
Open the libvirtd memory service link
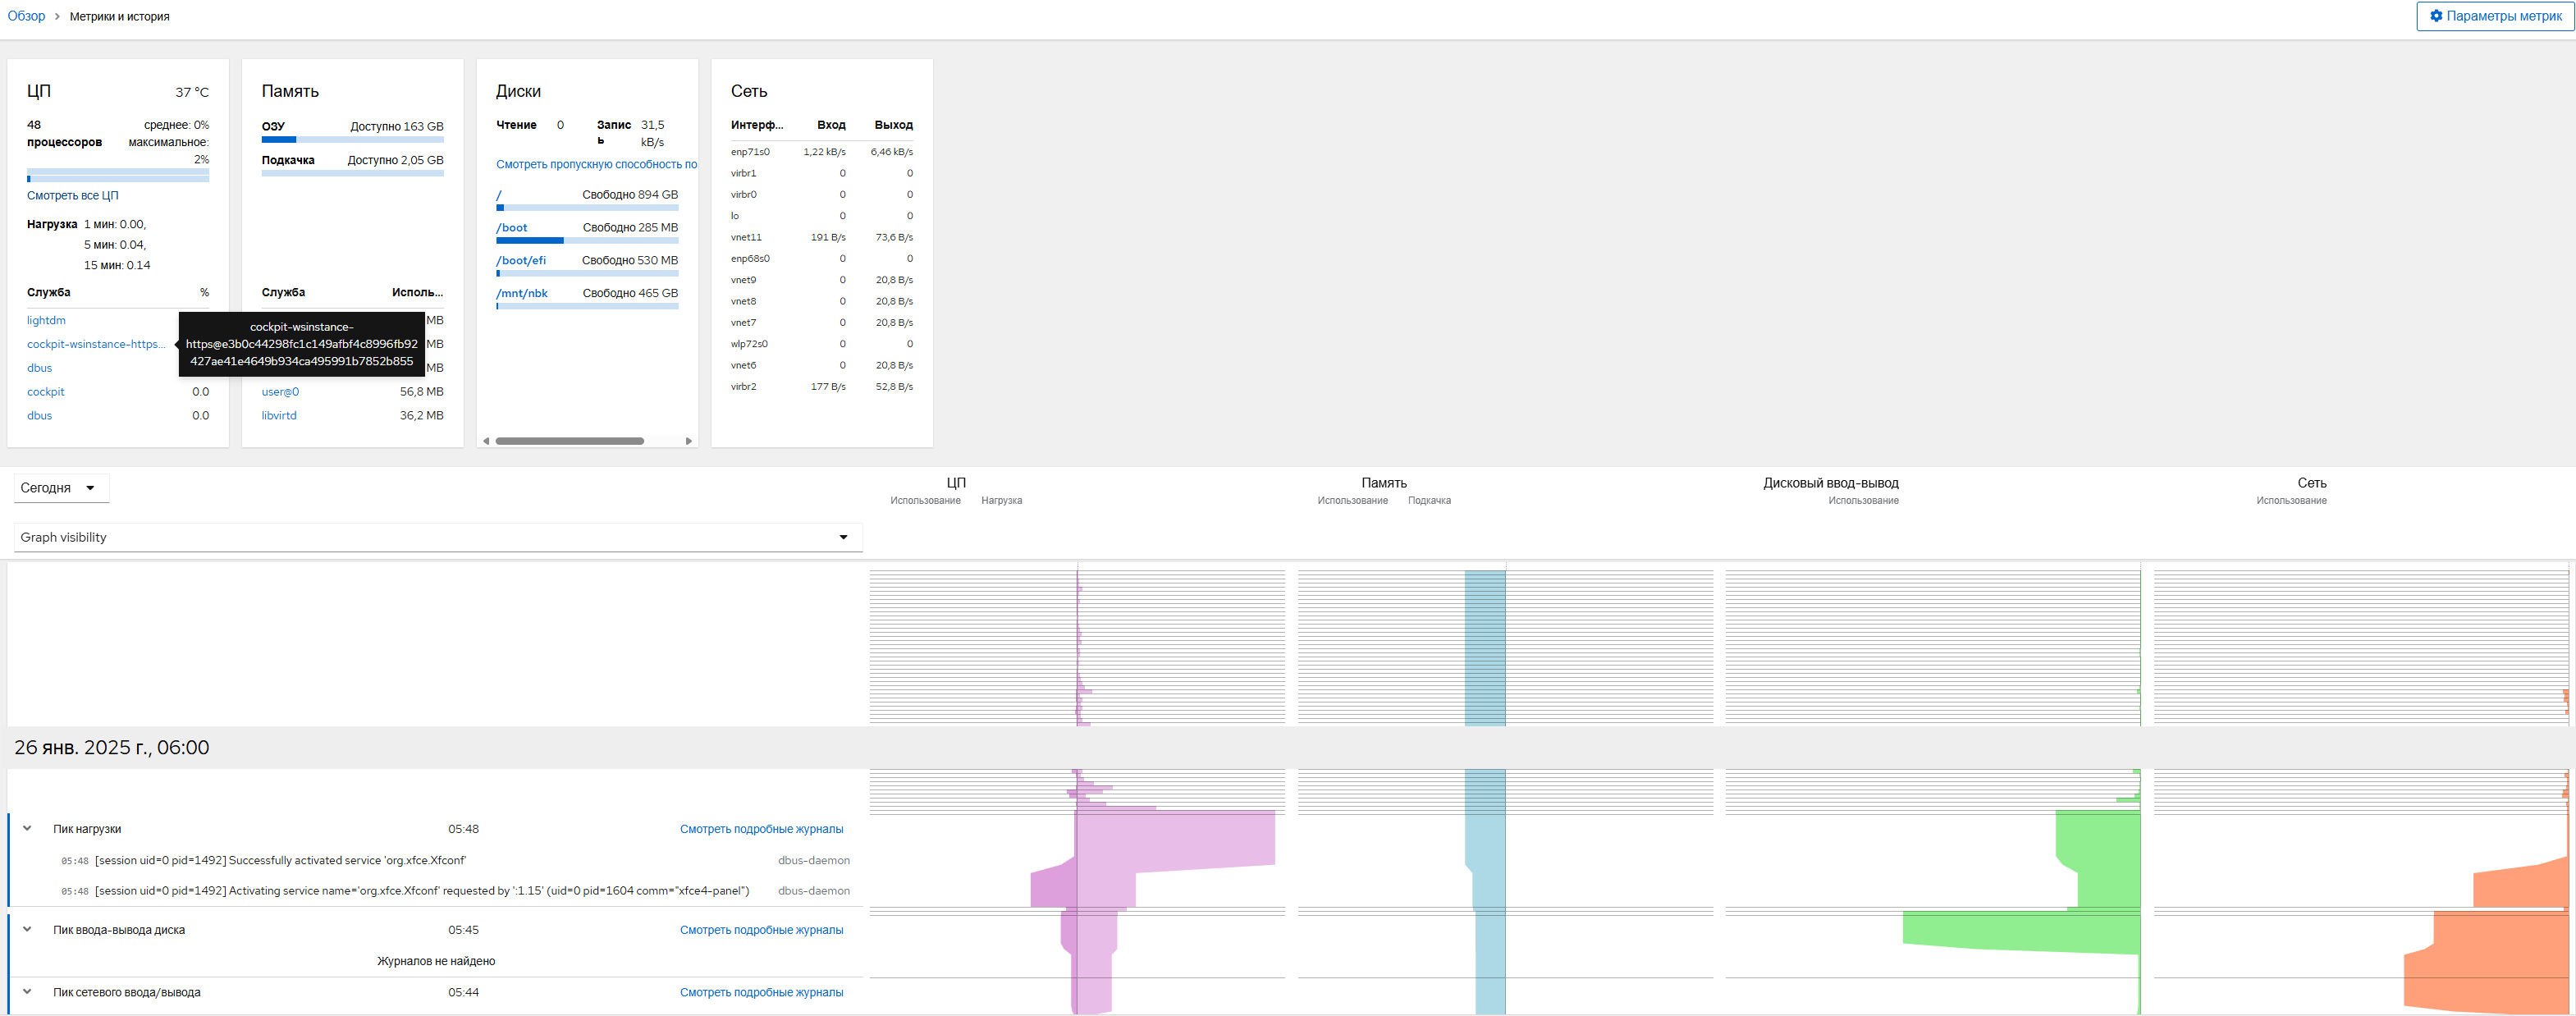279,415
